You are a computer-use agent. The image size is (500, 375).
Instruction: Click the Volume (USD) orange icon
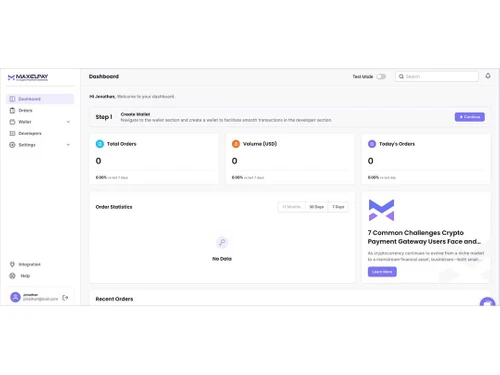pyautogui.click(x=236, y=144)
